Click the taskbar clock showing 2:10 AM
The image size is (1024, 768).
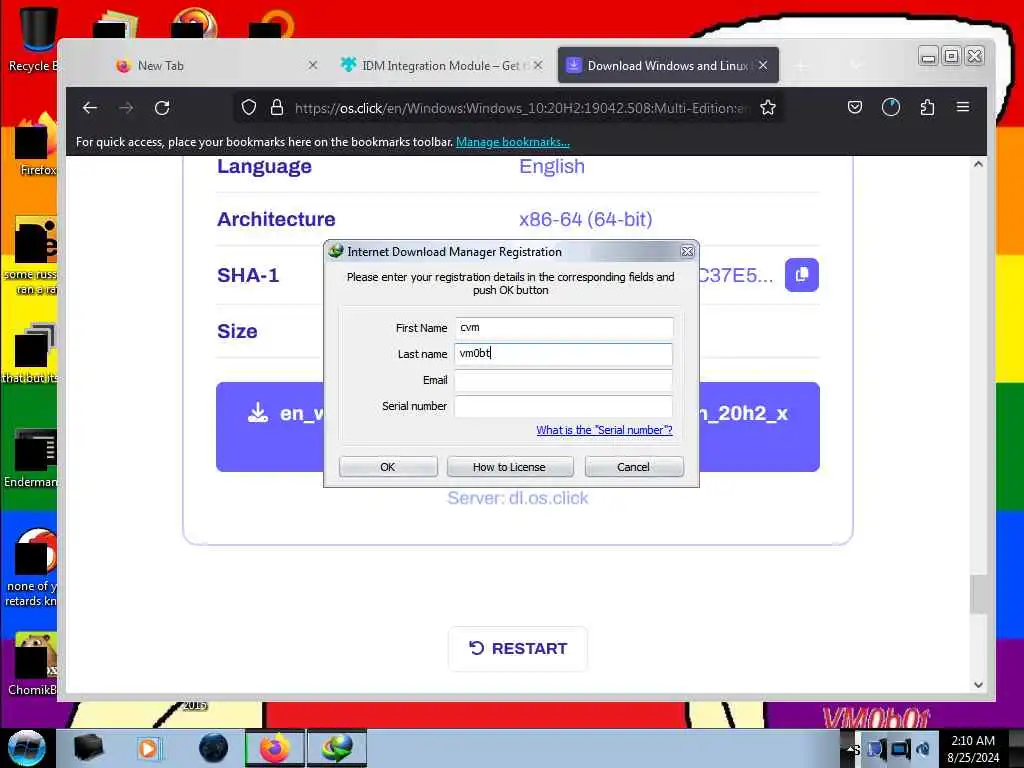click(x=973, y=748)
